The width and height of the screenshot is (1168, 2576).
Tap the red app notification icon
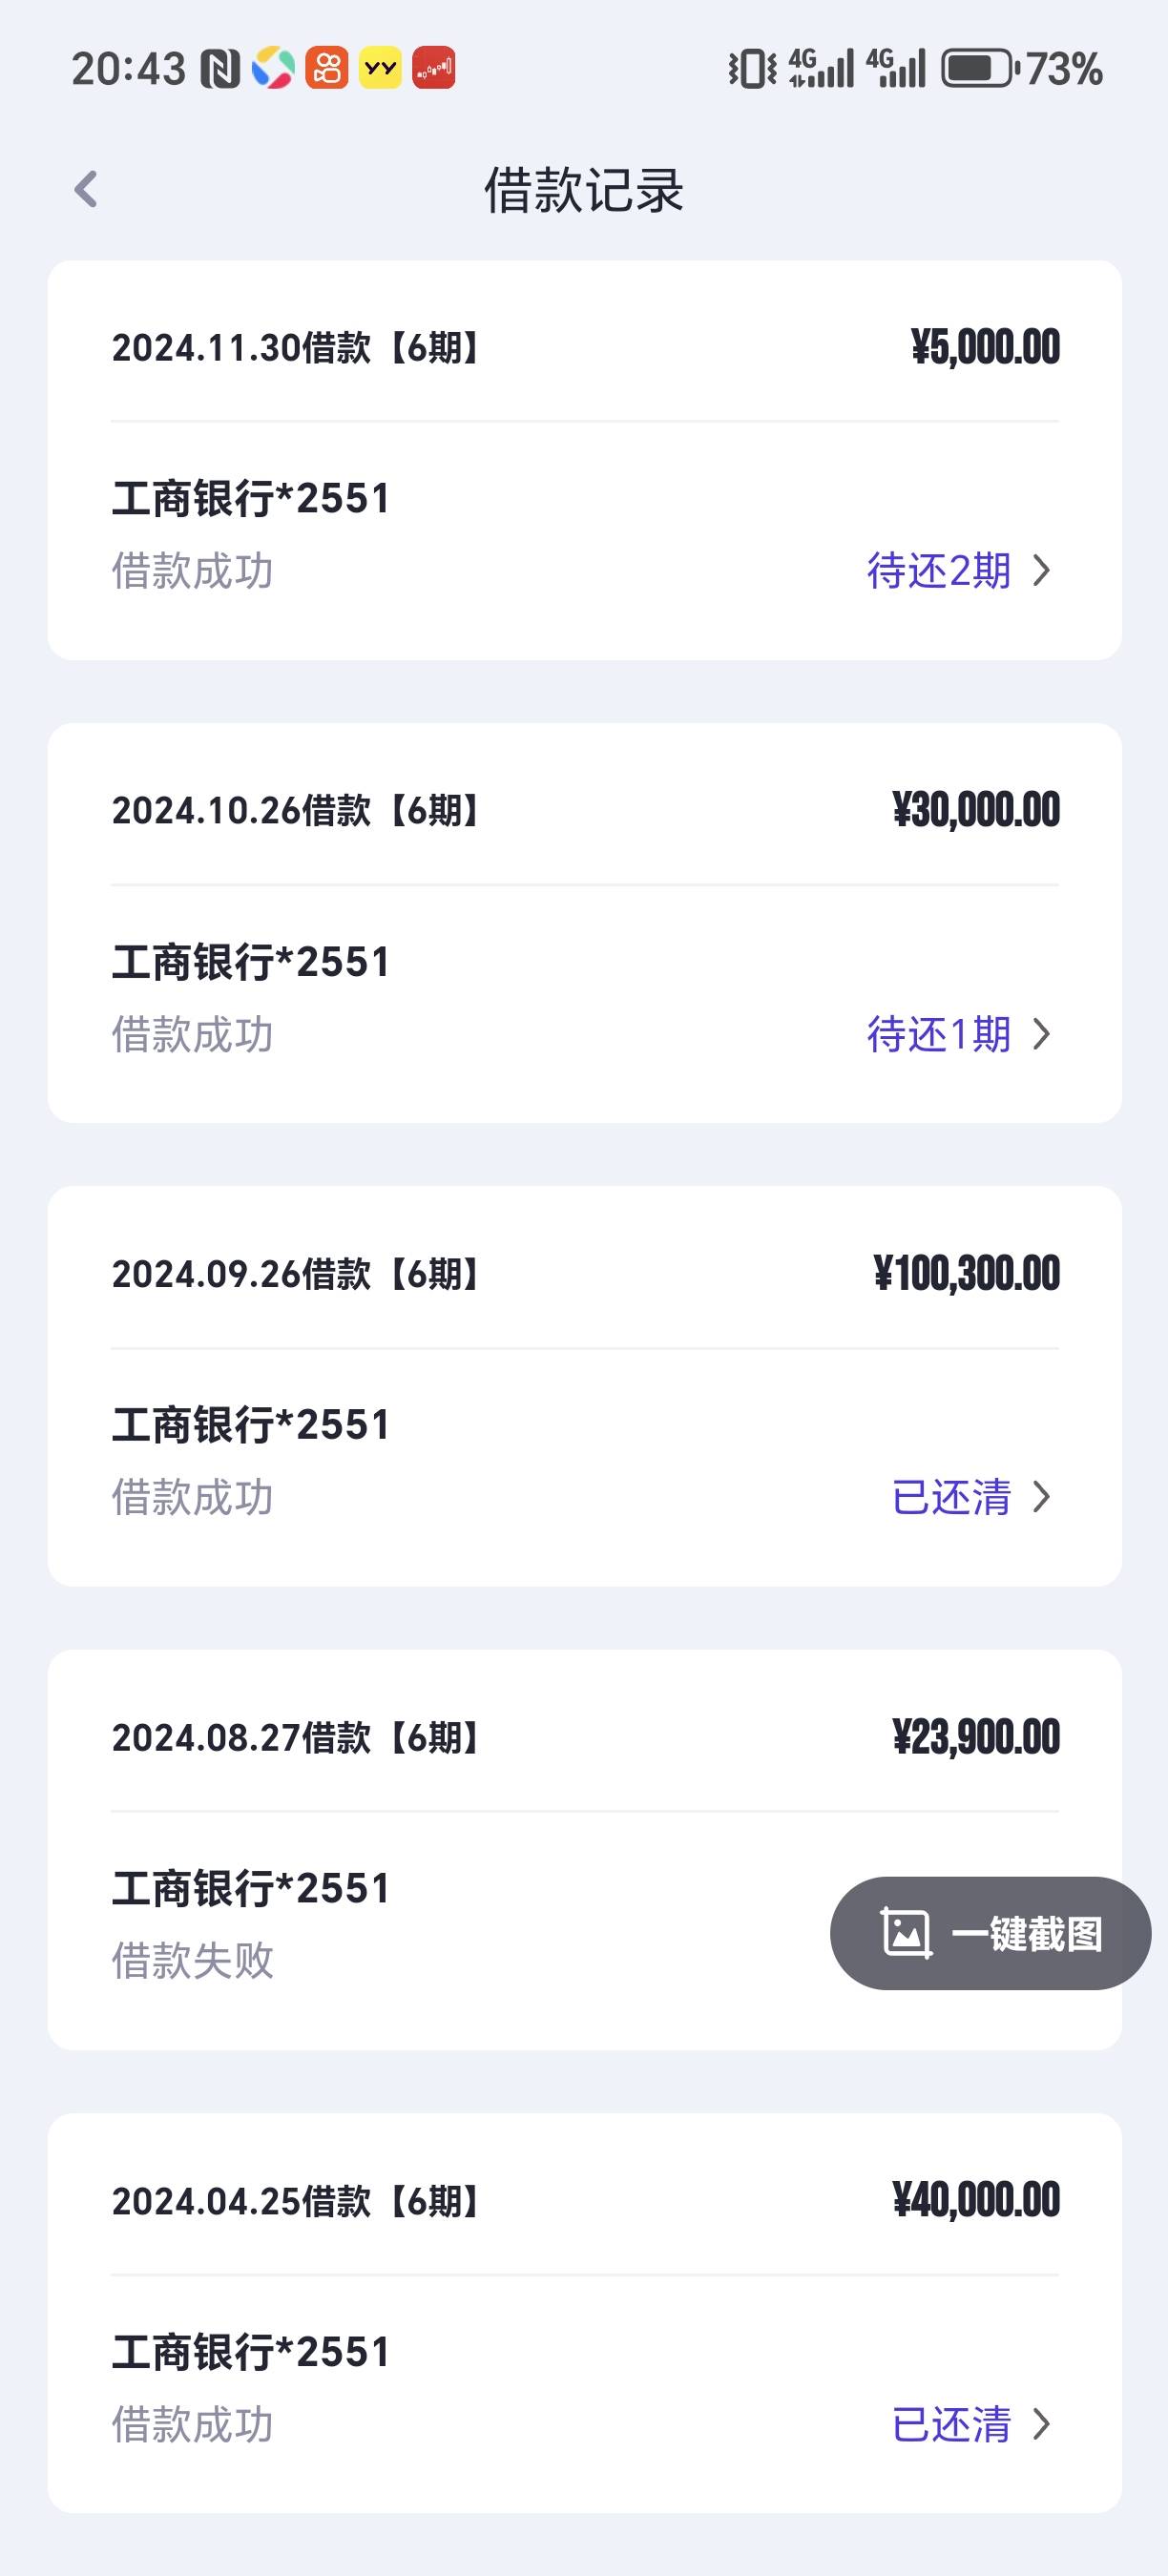pyautogui.click(x=434, y=69)
